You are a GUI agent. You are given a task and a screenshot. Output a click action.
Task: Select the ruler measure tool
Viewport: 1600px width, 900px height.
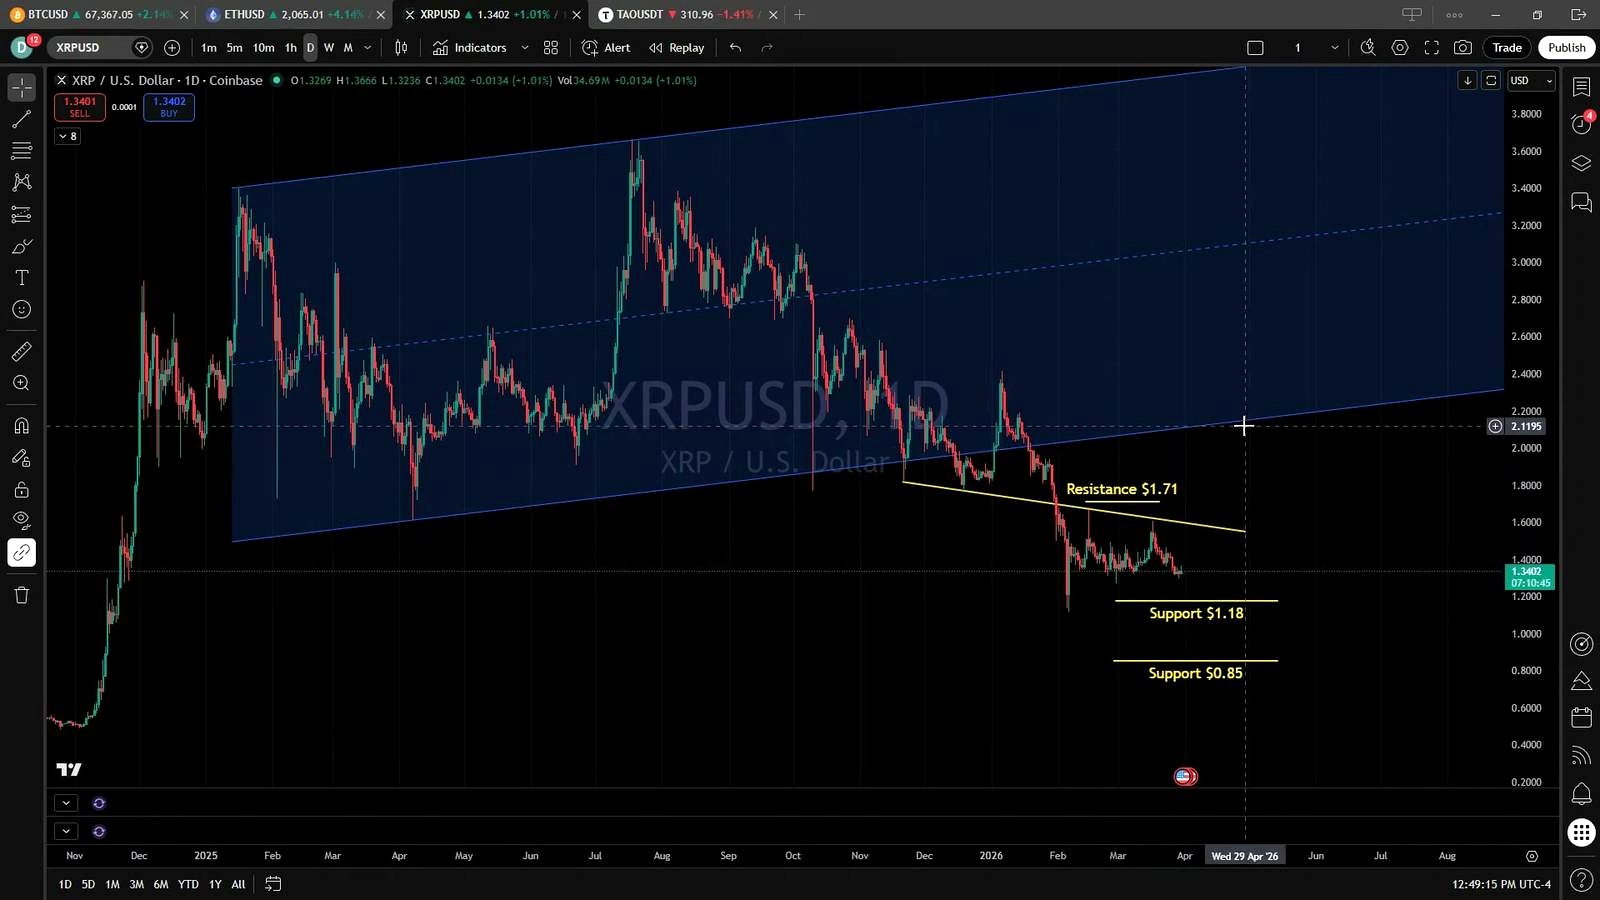[21, 351]
